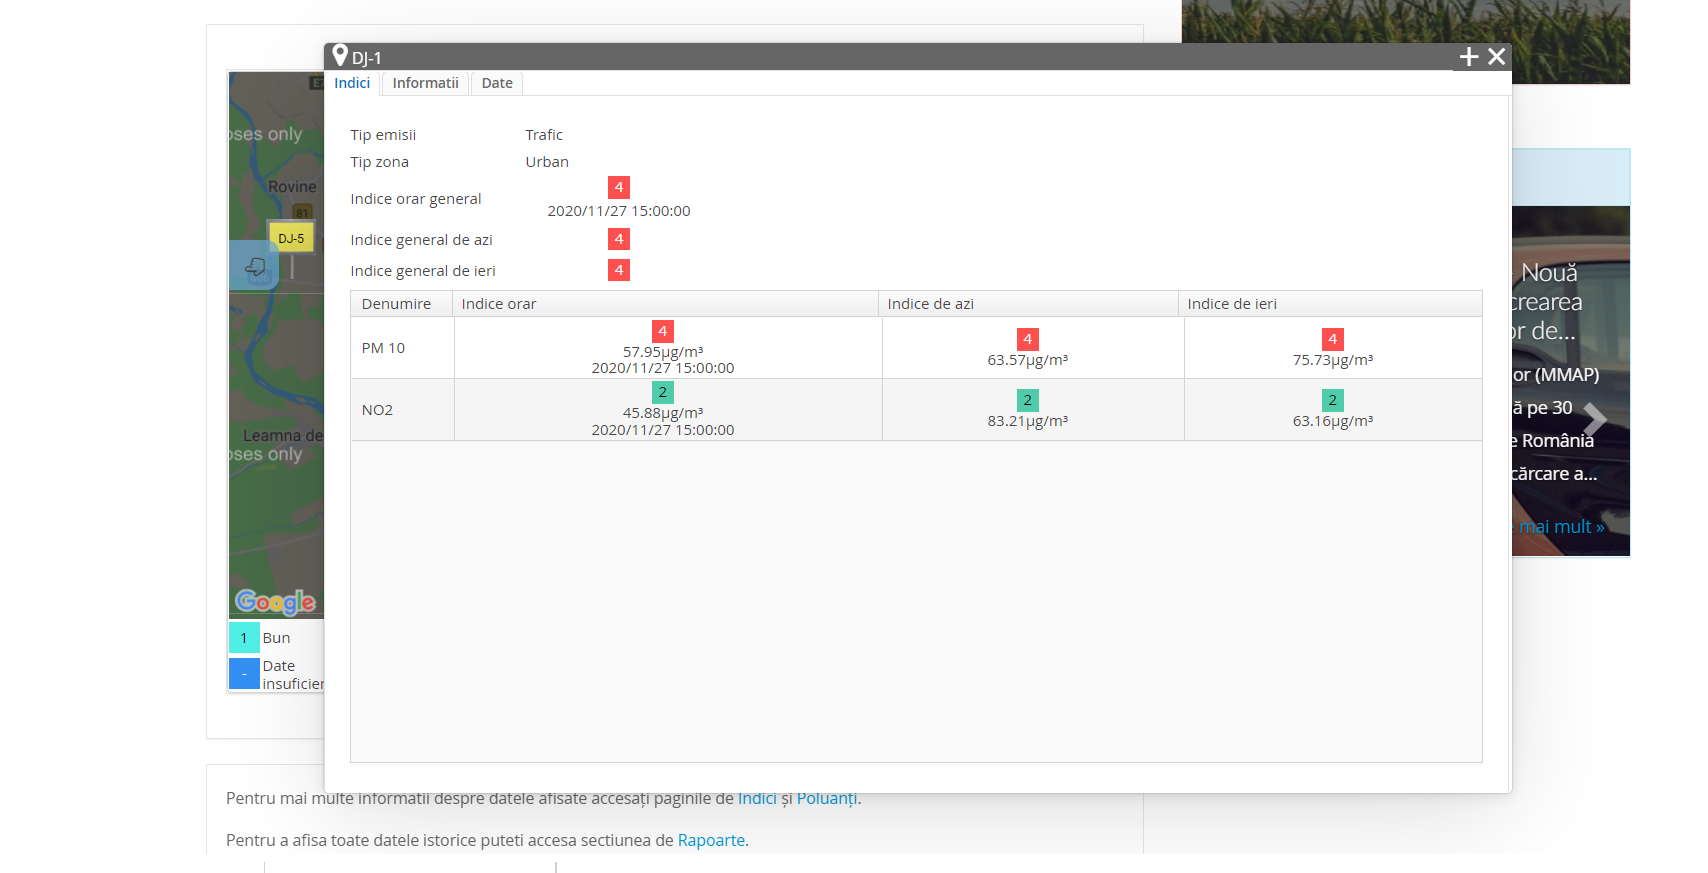Image resolution: width=1708 pixels, height=873 pixels.
Task: Close the DJ-1 station popup
Action: (x=1496, y=57)
